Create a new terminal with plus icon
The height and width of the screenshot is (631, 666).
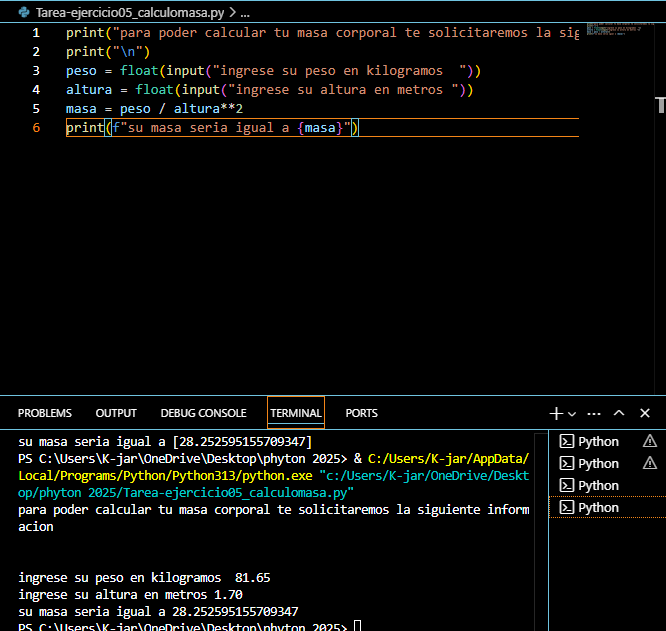[x=556, y=413]
